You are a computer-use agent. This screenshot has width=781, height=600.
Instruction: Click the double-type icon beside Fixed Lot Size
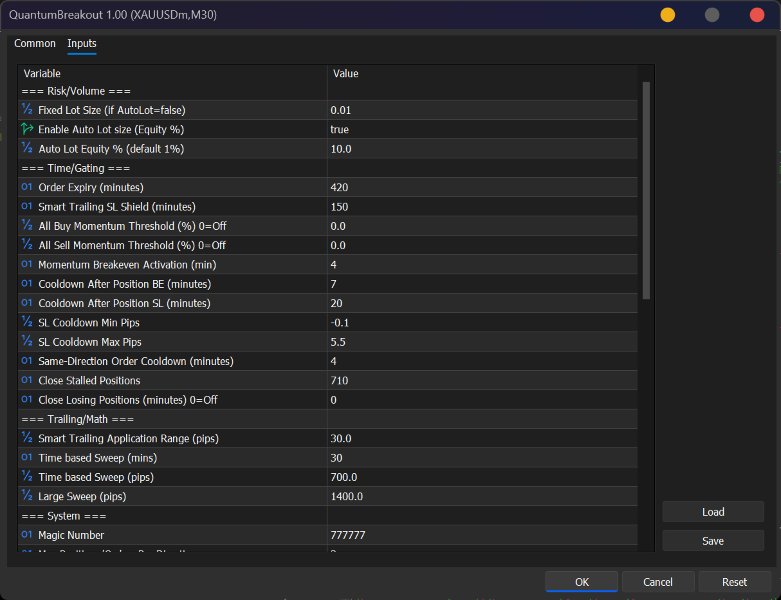pyautogui.click(x=27, y=110)
